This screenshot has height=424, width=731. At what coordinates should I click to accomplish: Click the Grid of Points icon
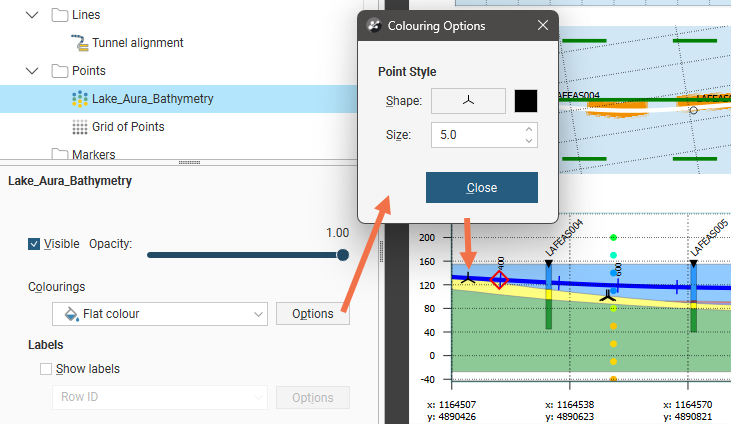pos(81,127)
